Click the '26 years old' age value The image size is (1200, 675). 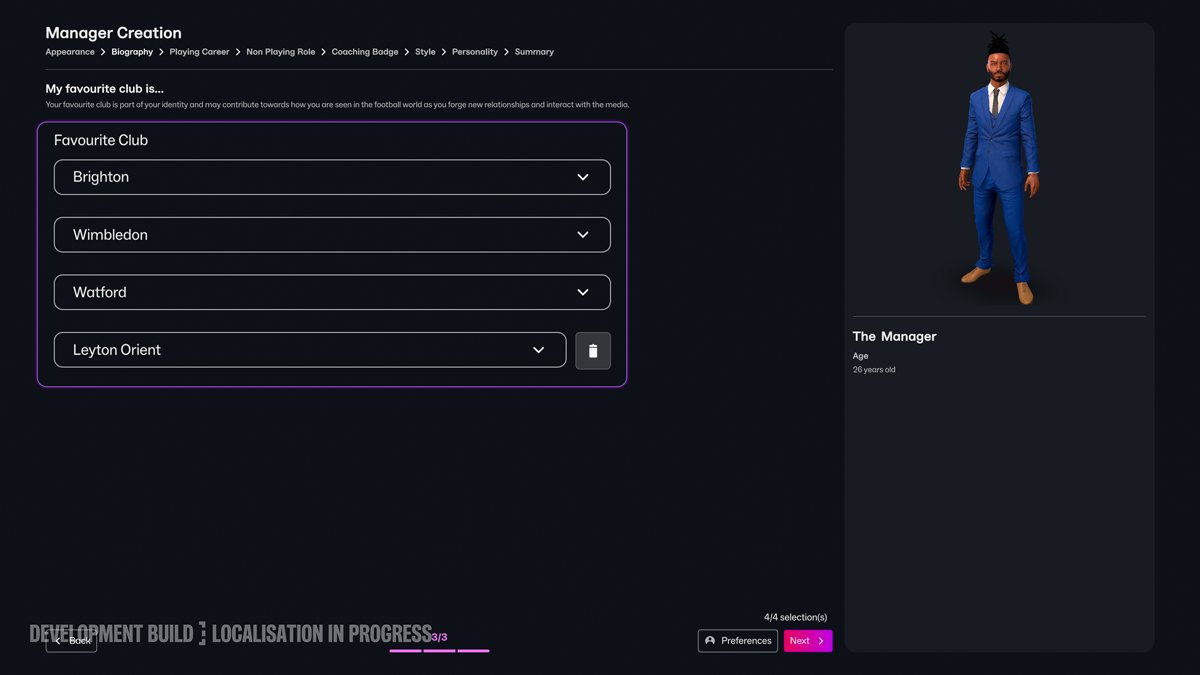(874, 370)
